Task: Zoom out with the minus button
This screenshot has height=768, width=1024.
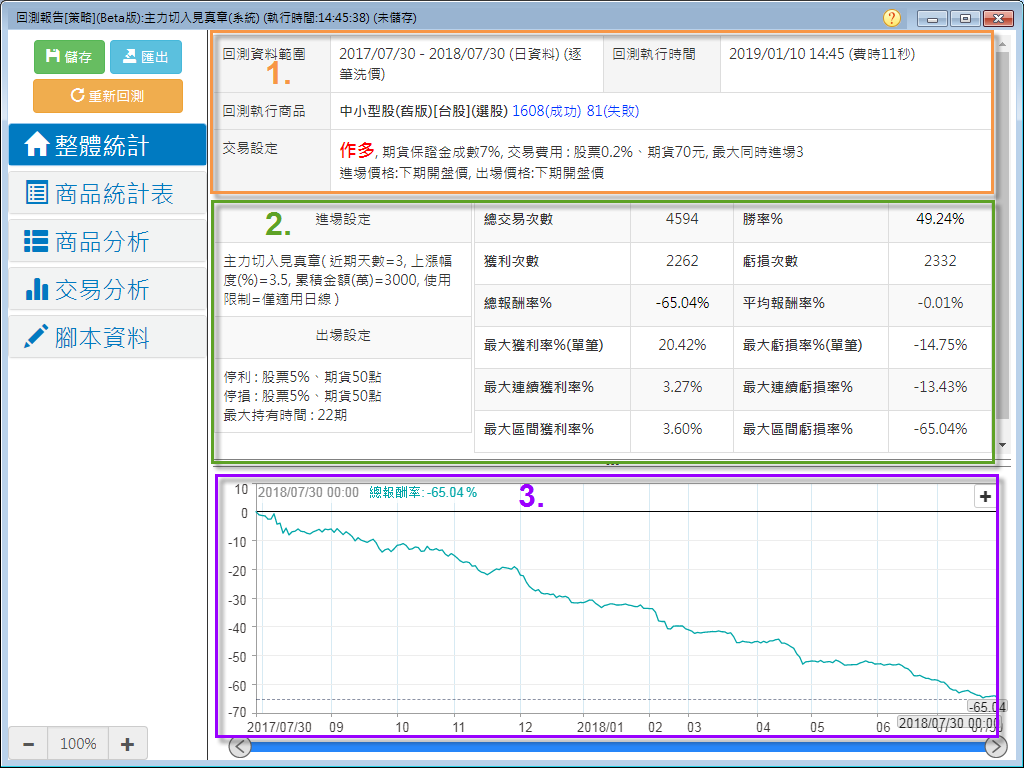Action: click(29, 744)
